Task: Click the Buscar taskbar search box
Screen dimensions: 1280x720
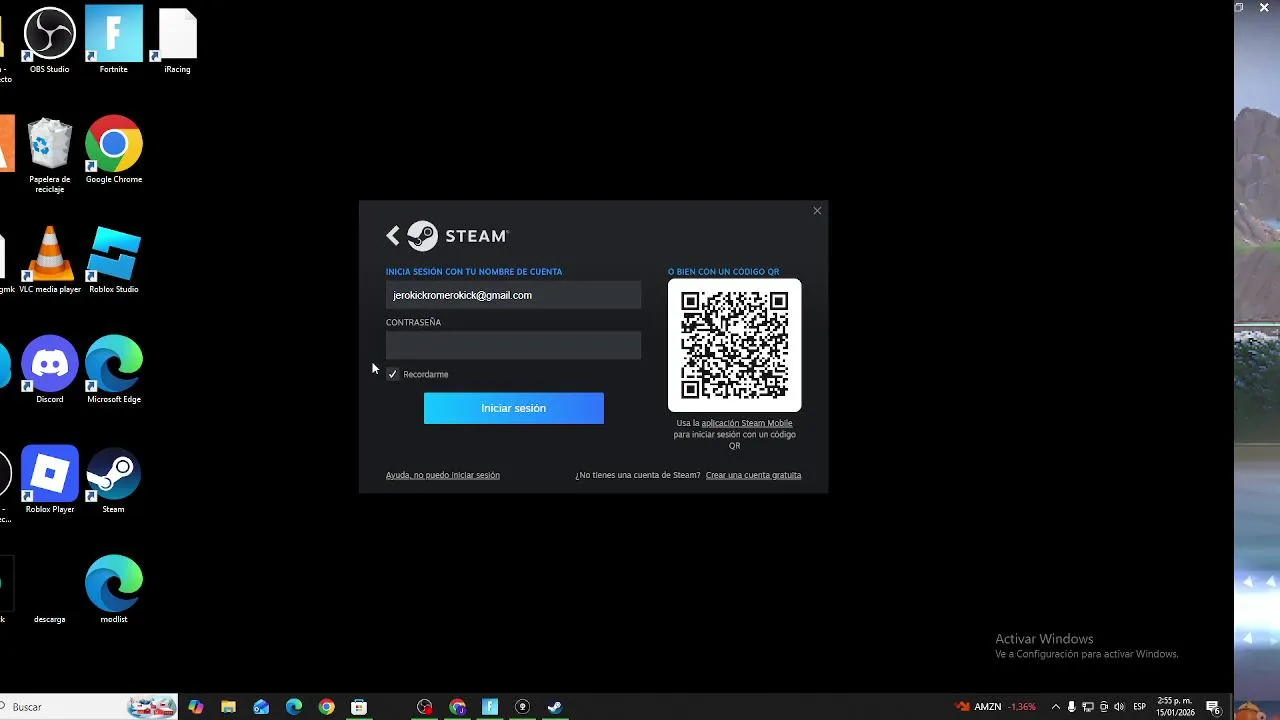Action: pyautogui.click(x=89, y=707)
